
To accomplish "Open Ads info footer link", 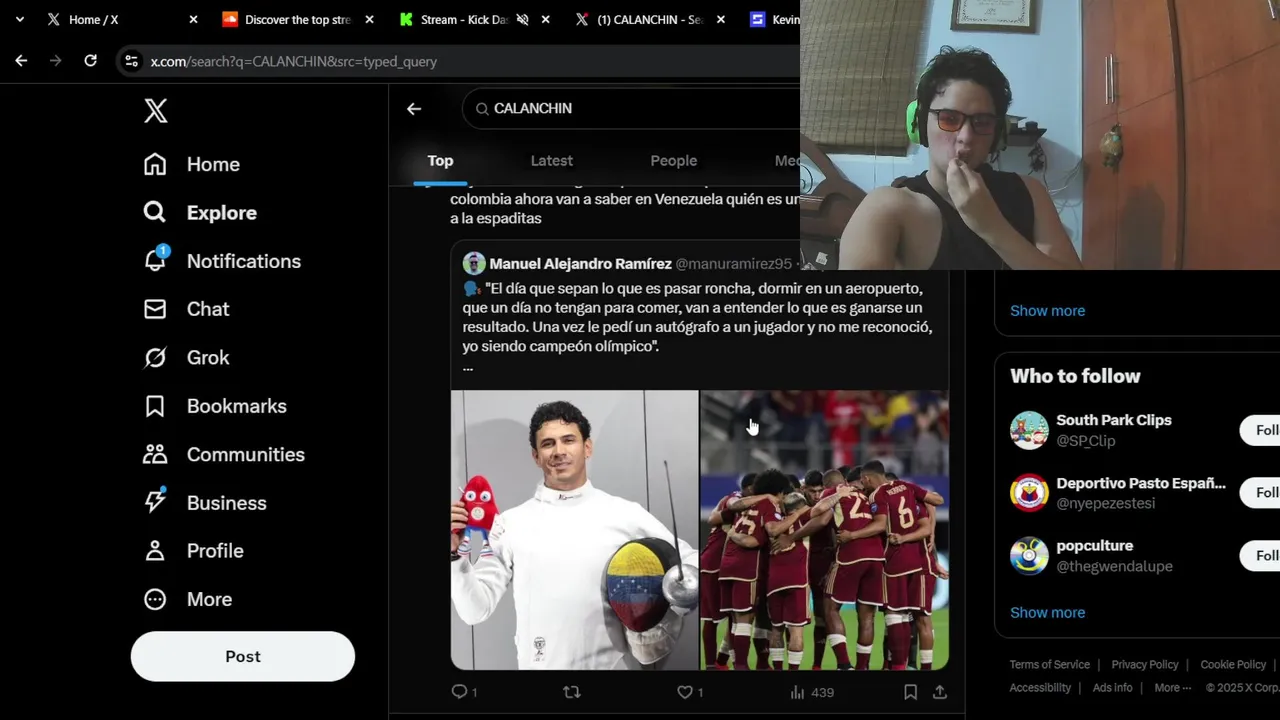I will point(1113,688).
